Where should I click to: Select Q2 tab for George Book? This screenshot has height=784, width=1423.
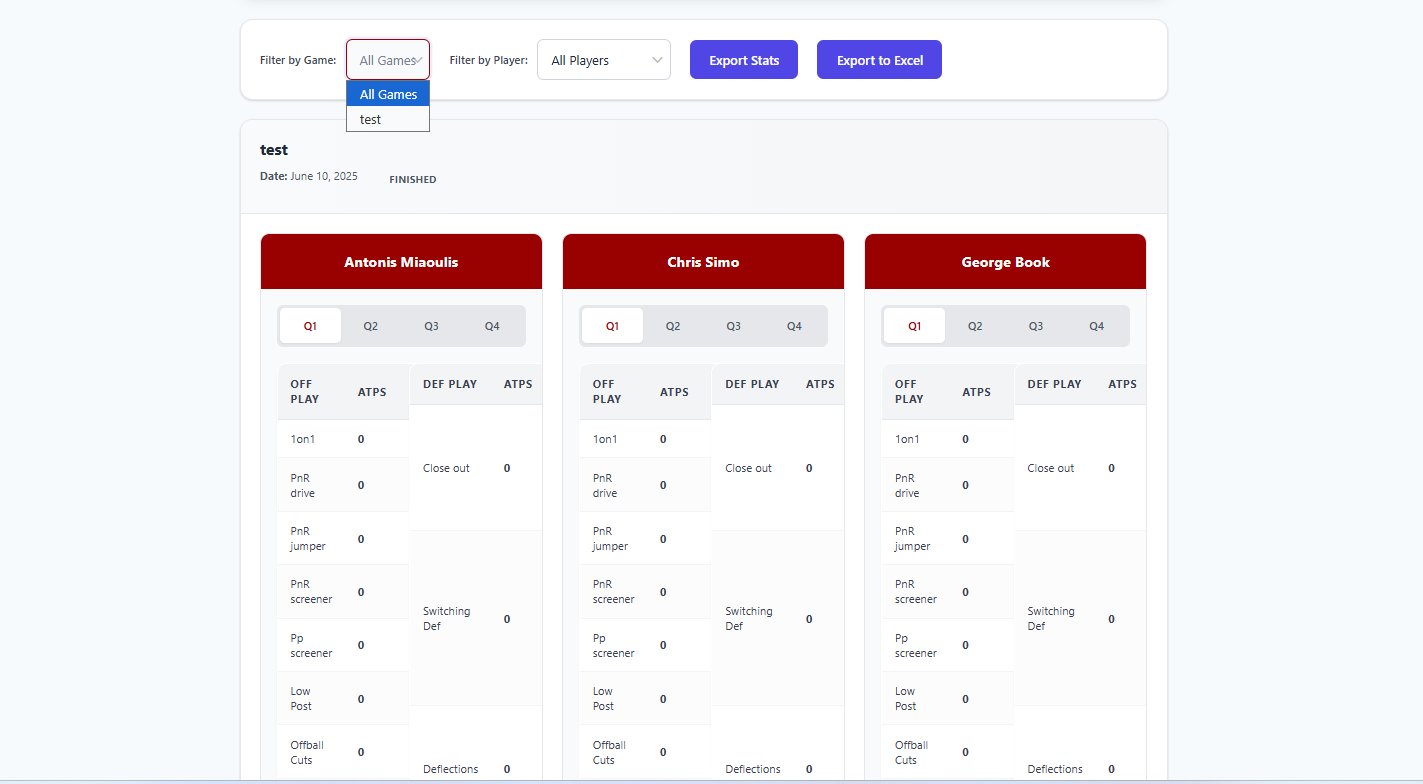click(975, 326)
